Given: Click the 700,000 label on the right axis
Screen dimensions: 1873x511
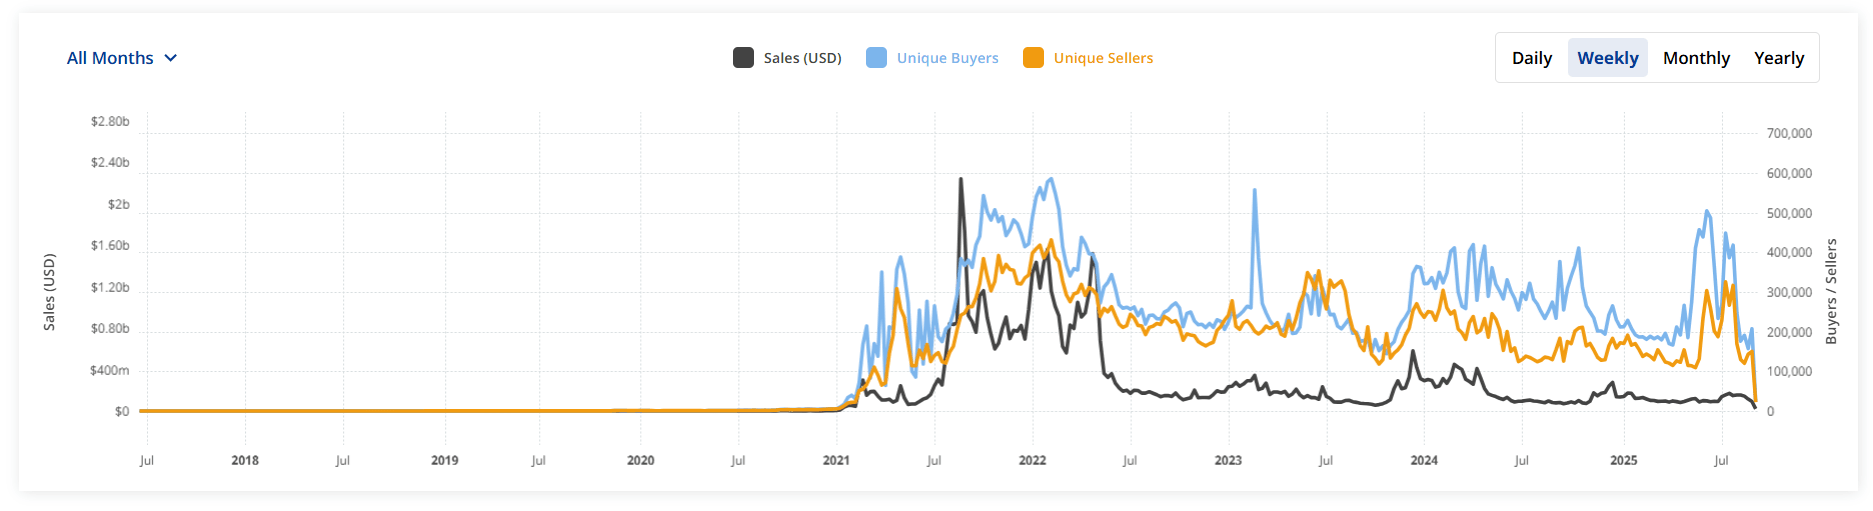Looking at the screenshot, I should [x=1789, y=133].
